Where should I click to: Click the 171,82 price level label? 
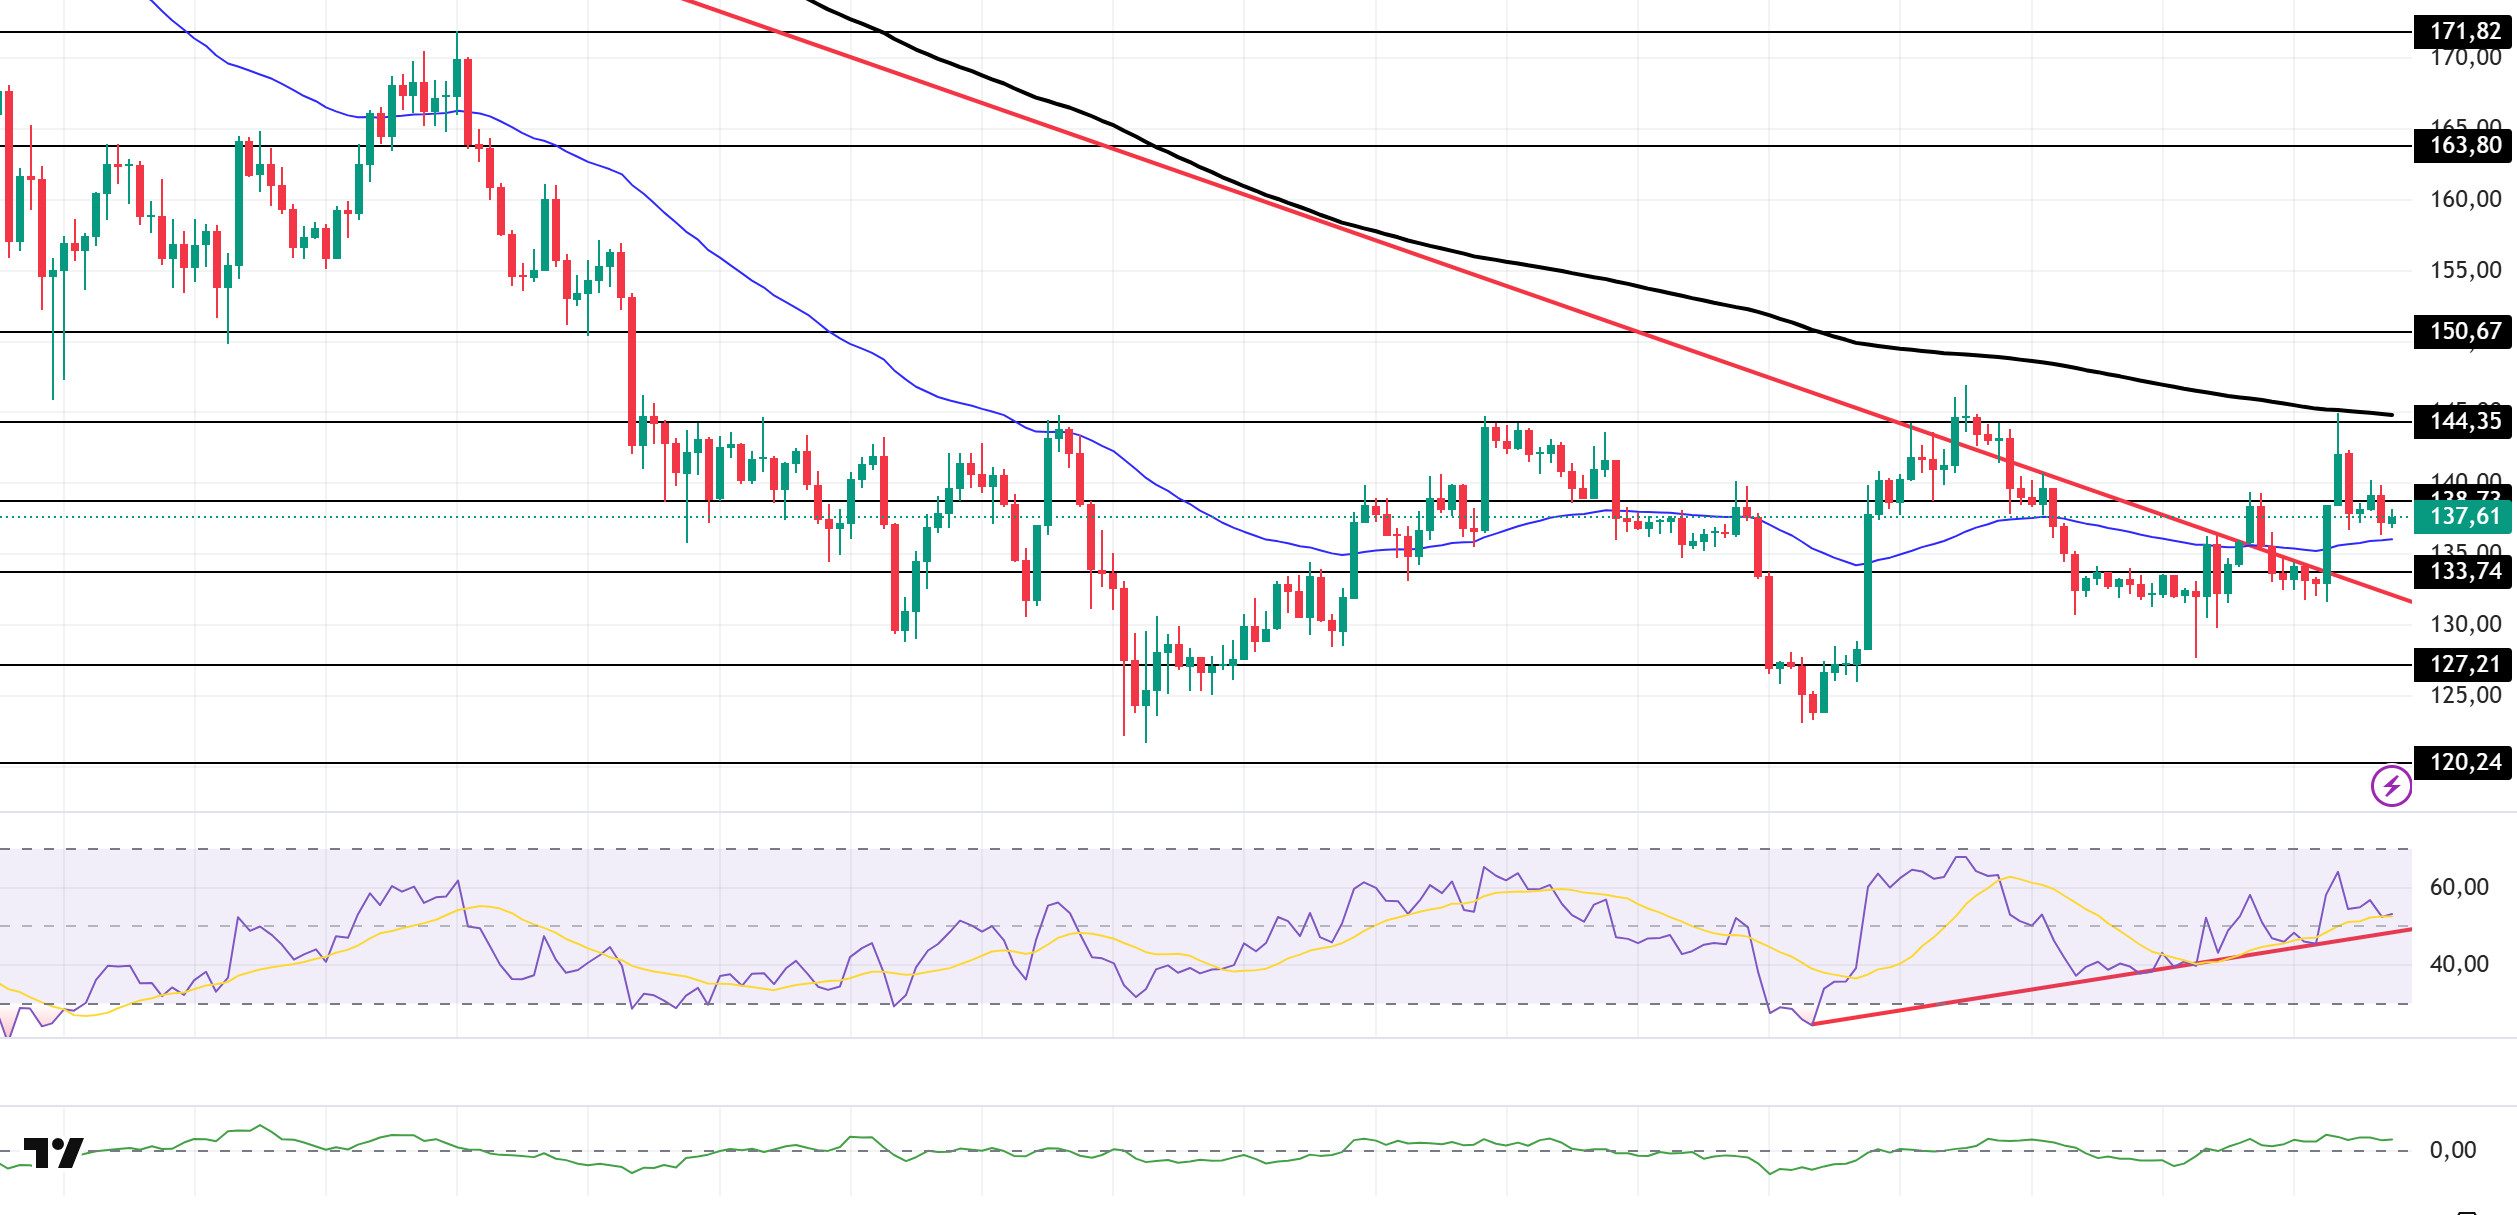2464,31
